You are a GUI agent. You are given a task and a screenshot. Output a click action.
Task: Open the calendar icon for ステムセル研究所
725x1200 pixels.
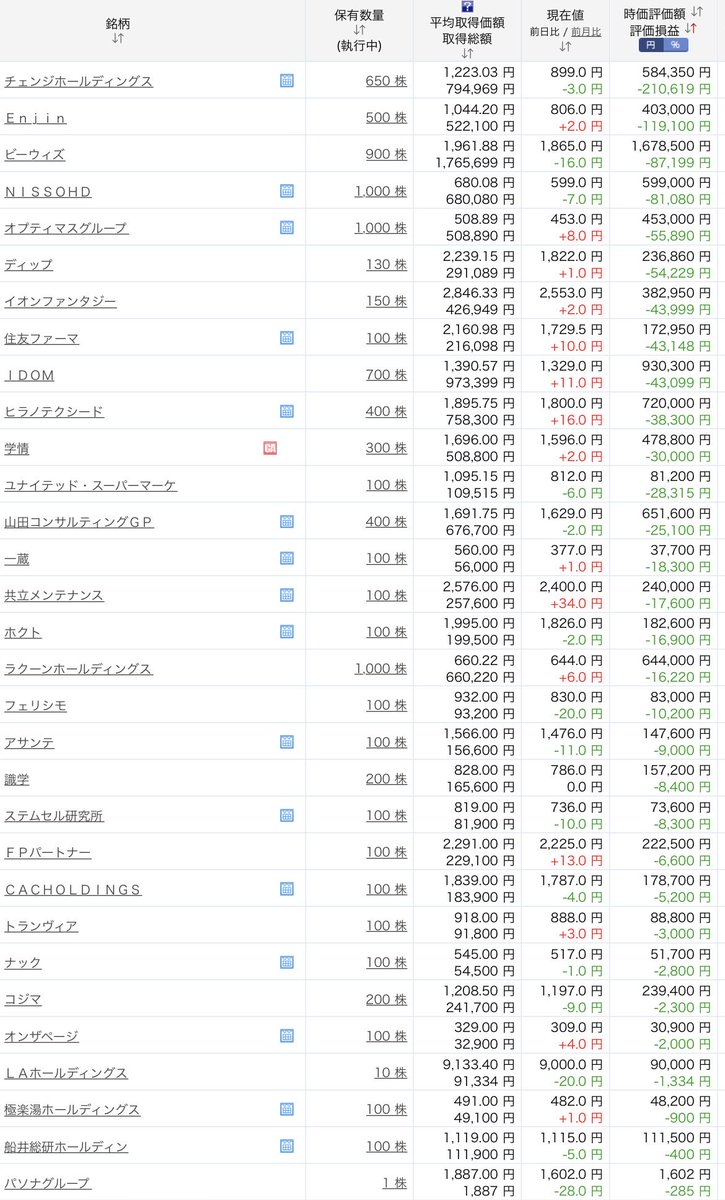point(286,815)
